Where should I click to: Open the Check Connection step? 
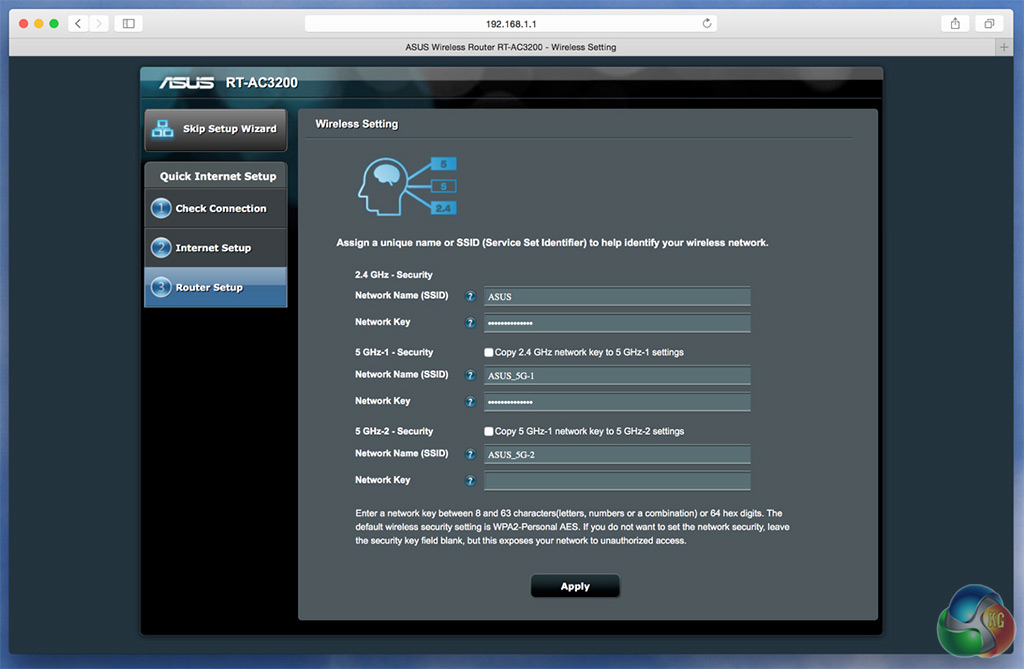coord(216,208)
